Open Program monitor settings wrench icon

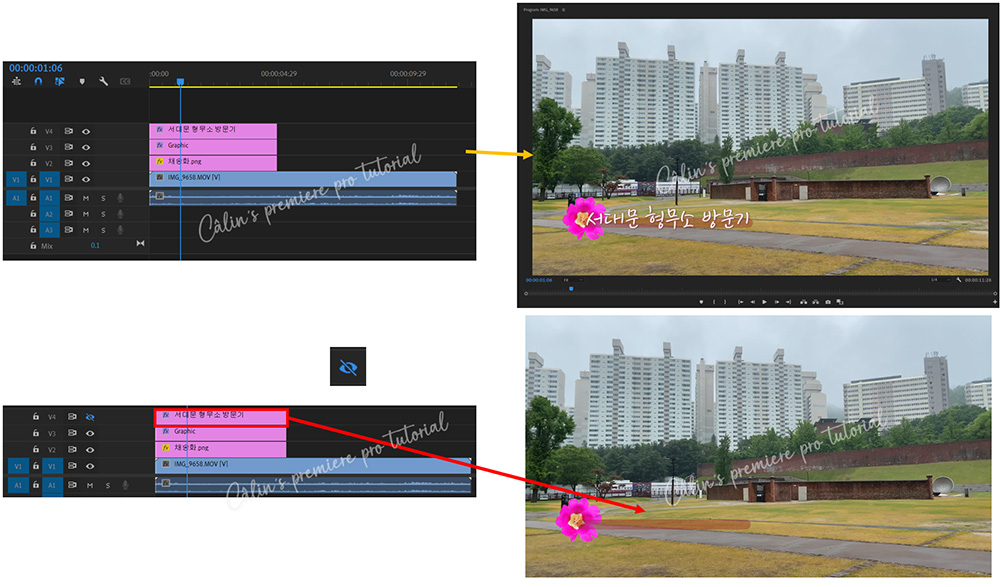pyautogui.click(x=959, y=280)
